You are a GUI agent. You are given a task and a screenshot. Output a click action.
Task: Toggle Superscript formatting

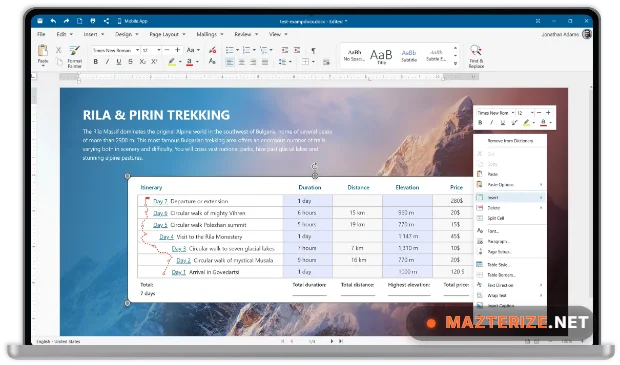pyautogui.click(x=154, y=62)
